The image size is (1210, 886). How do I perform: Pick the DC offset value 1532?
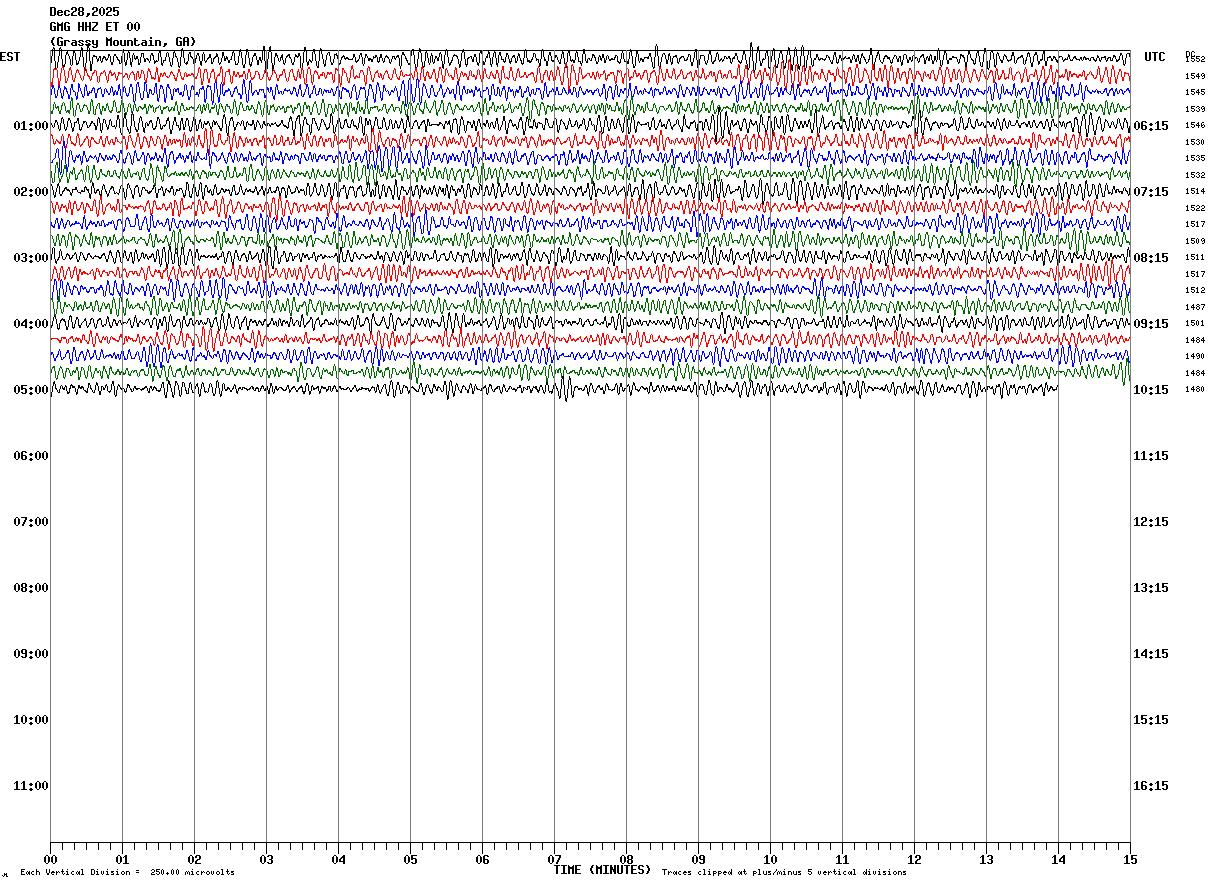1195,175
